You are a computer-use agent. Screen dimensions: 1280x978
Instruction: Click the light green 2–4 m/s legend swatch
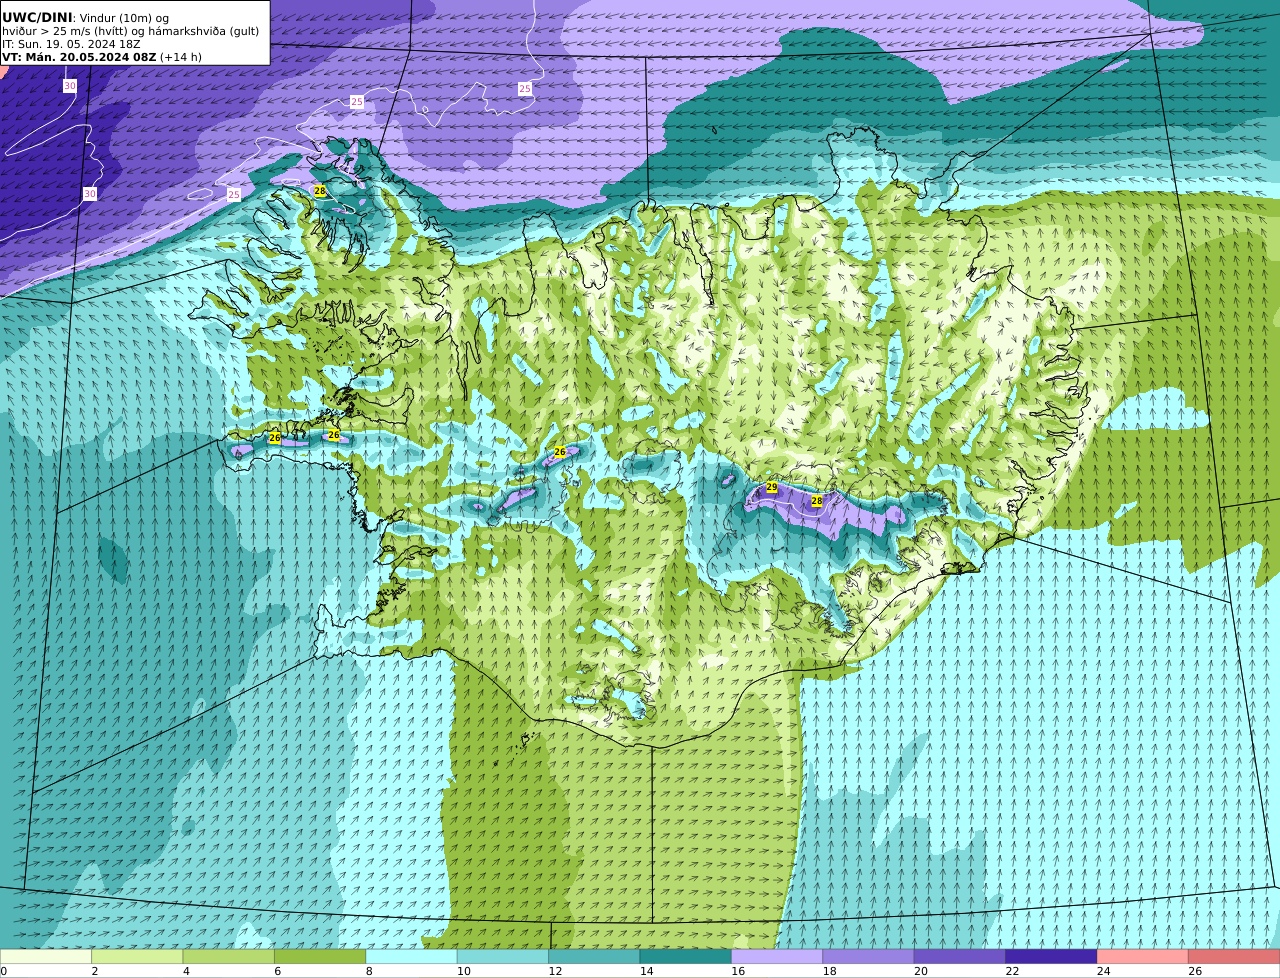coord(137,956)
